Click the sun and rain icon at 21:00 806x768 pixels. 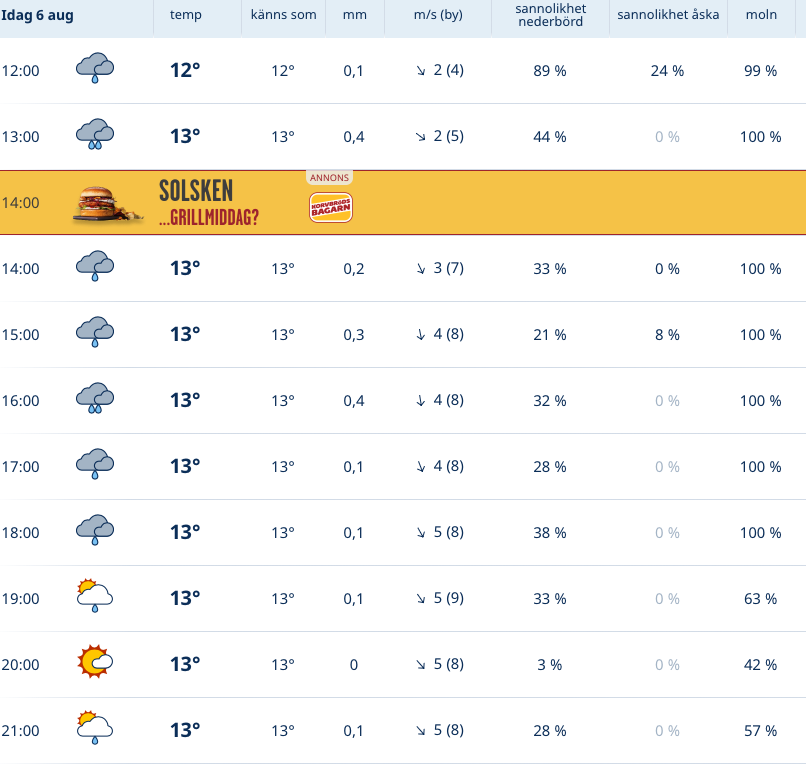pos(95,728)
